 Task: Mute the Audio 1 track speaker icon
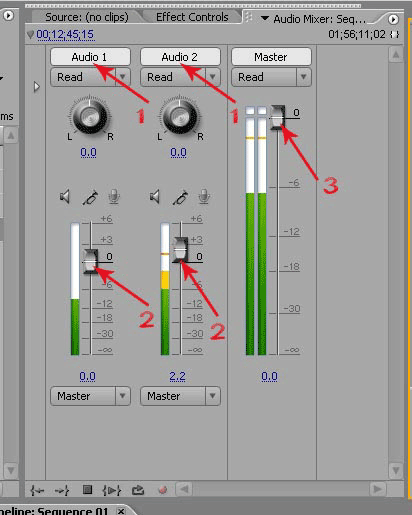coord(65,197)
